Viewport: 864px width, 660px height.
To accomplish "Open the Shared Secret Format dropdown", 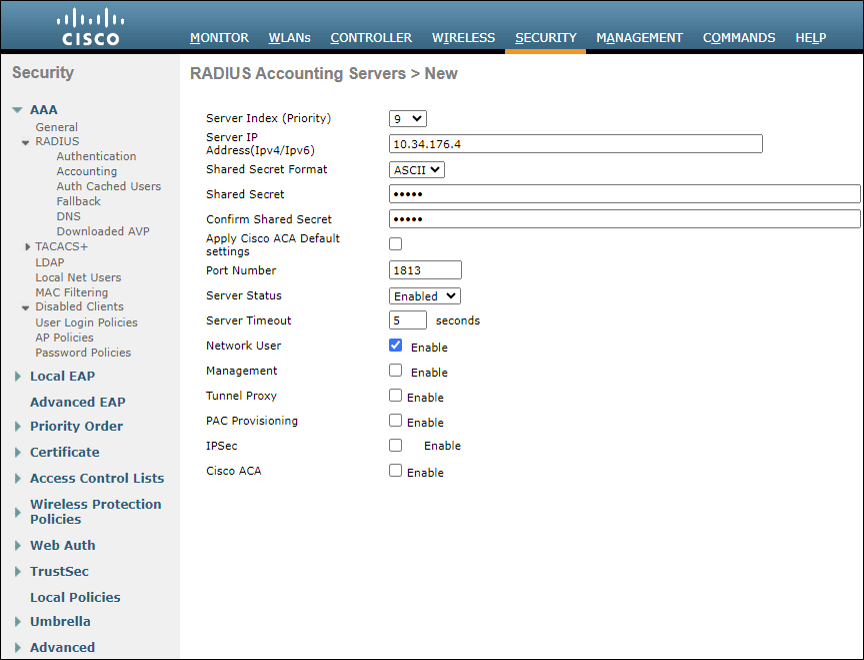I will coord(416,169).
